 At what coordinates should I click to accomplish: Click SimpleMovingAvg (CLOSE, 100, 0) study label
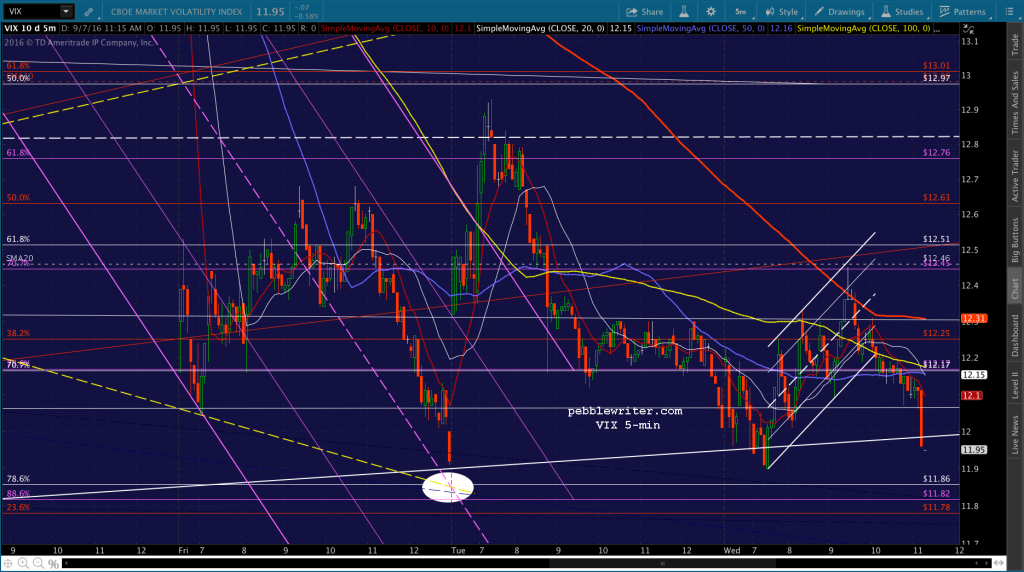pos(863,29)
